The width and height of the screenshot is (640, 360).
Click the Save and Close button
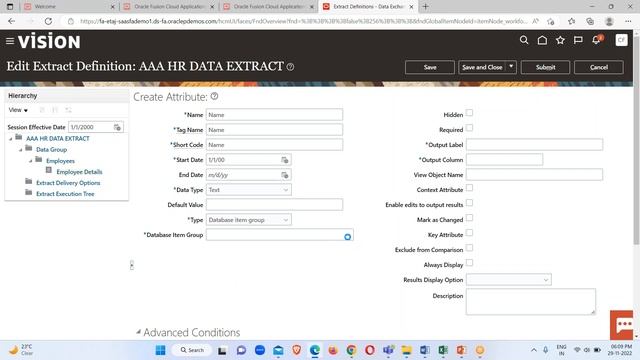coord(482,67)
